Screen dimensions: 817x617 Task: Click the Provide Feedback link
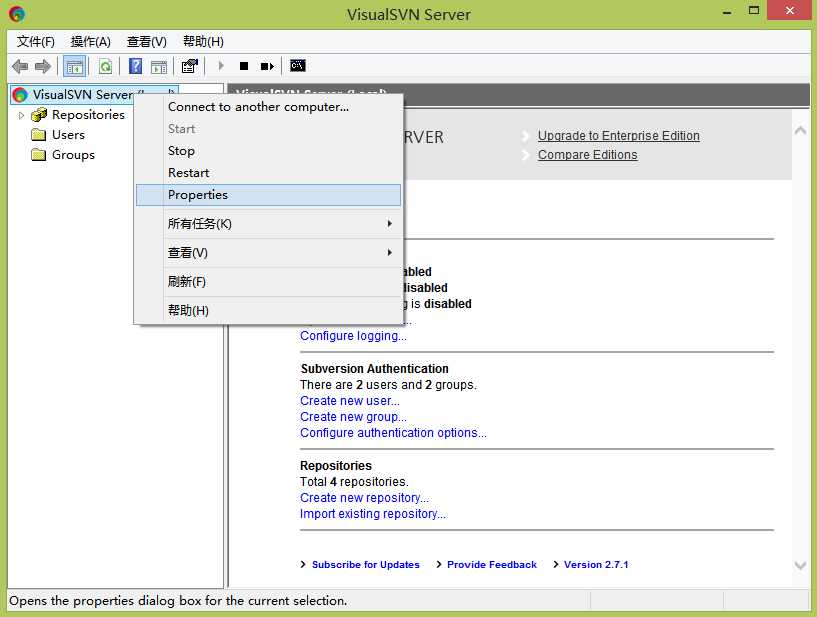point(492,564)
